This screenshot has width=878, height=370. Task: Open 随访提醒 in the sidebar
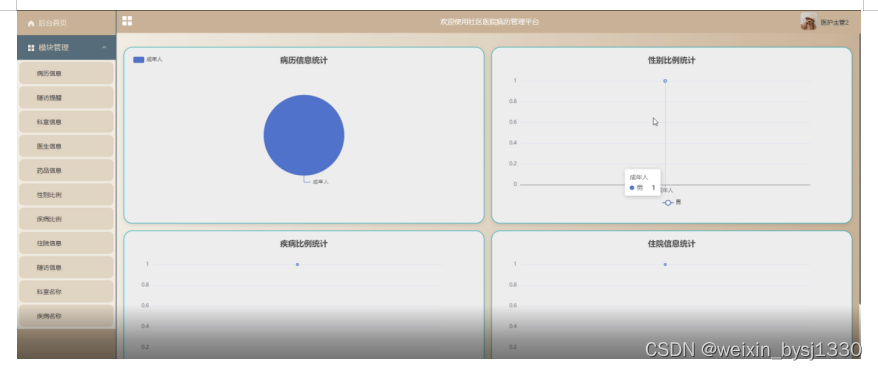(66, 97)
